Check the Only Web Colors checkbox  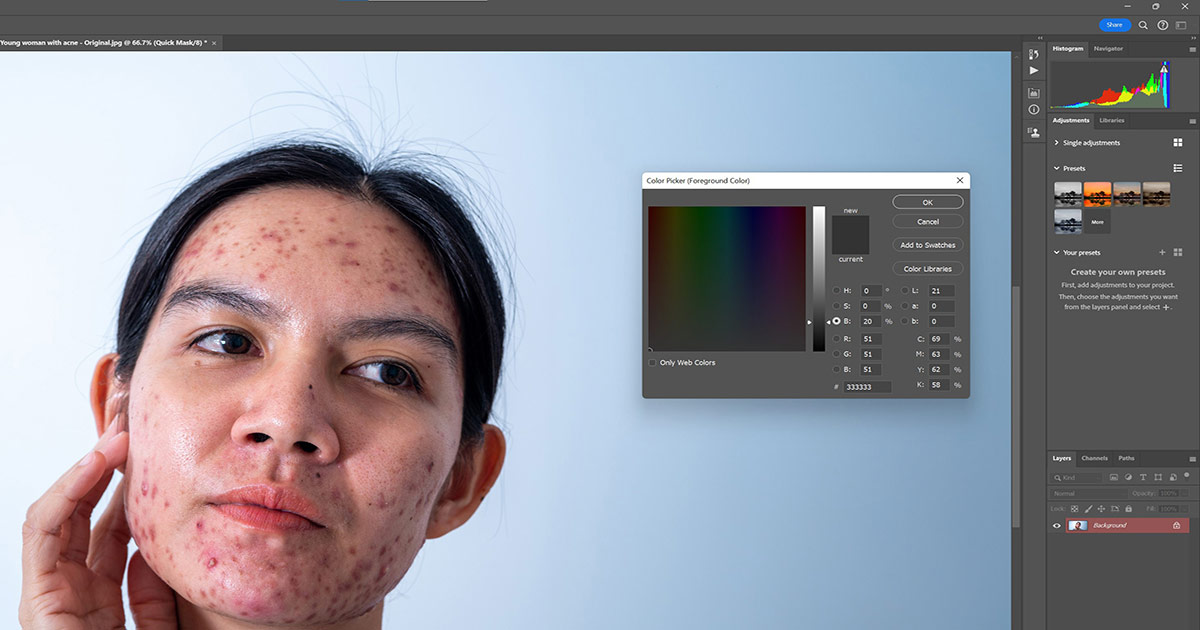pos(651,362)
